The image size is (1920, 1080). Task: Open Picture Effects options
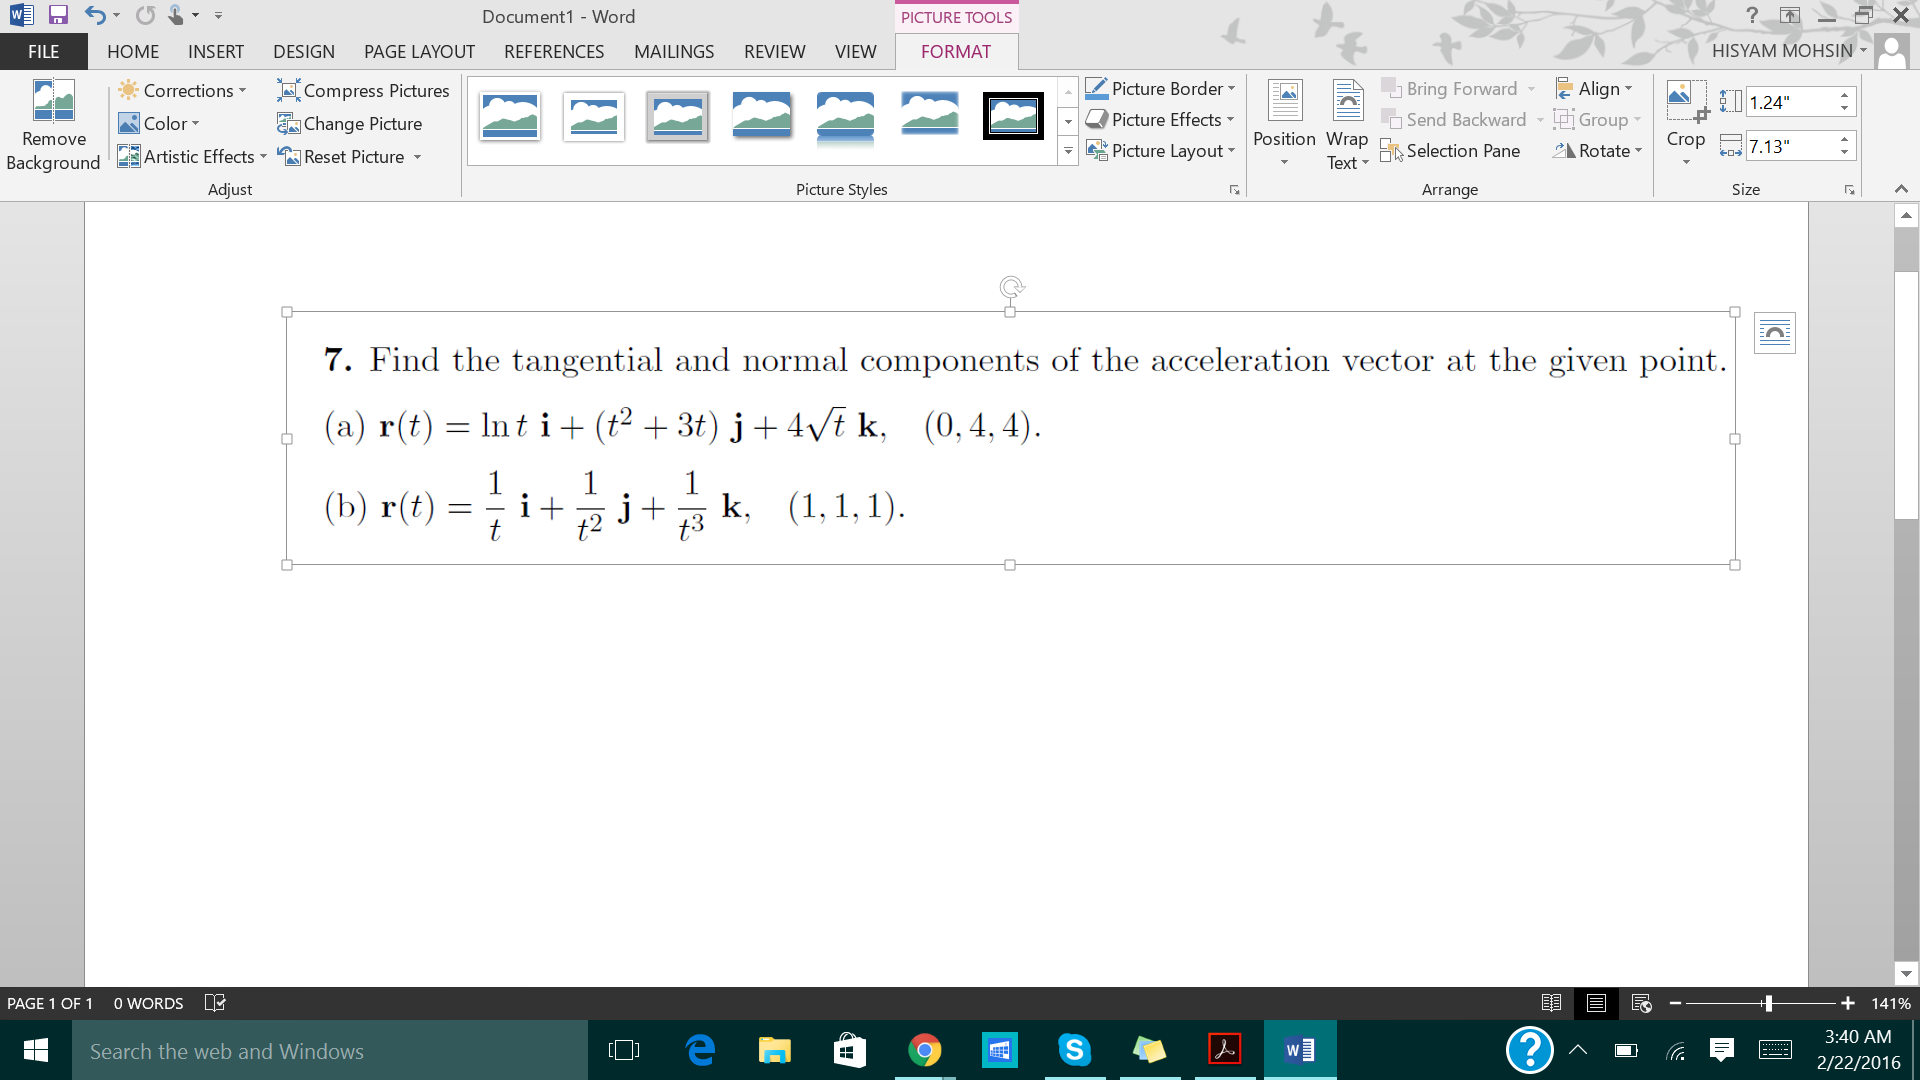[x=1159, y=120]
